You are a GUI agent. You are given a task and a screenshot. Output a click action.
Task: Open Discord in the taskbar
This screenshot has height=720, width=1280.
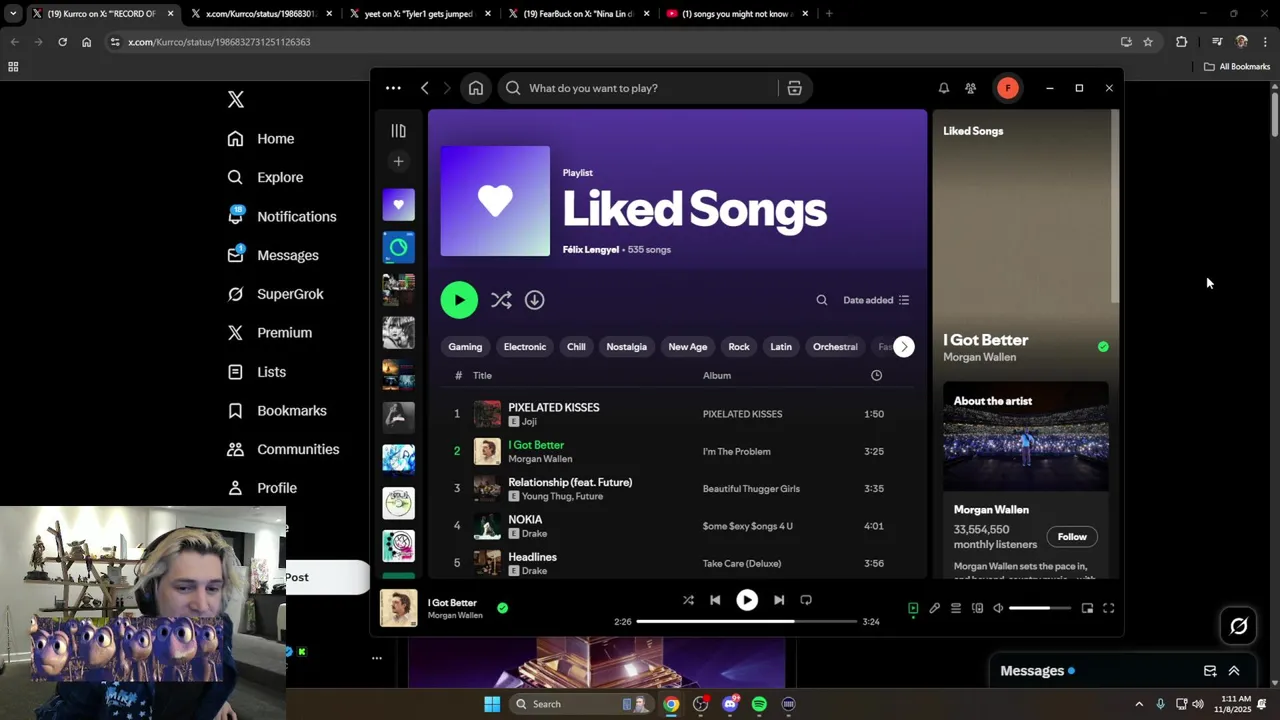click(729, 704)
